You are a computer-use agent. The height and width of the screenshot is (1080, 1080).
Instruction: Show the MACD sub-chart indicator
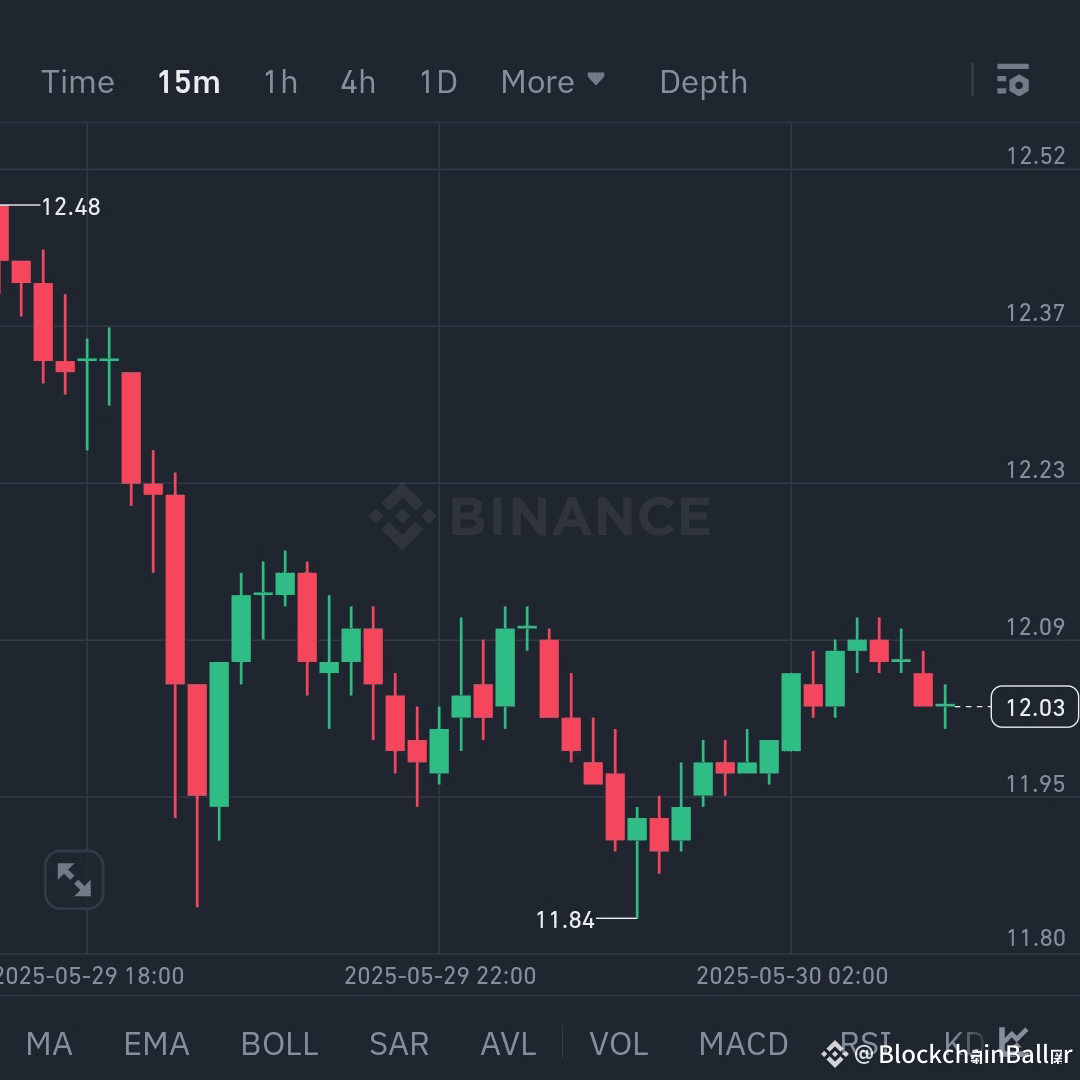743,1044
